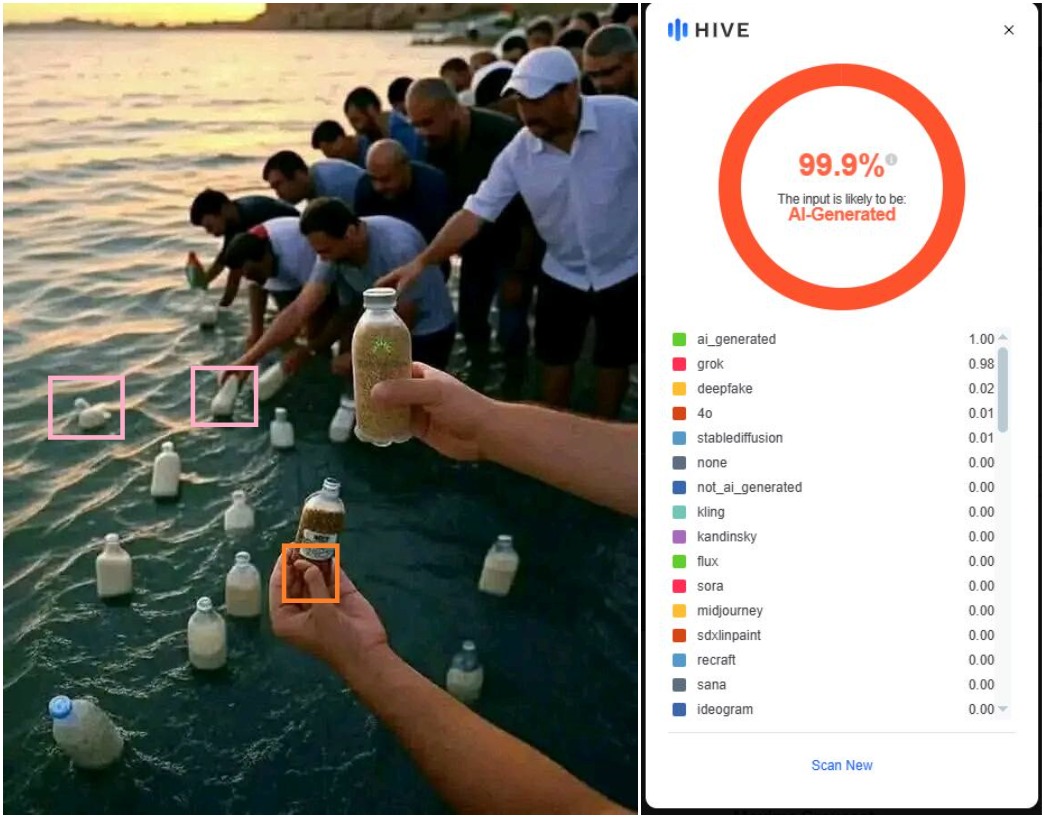Click Scan New link
The height and width of the screenshot is (818, 1044).
pos(842,765)
